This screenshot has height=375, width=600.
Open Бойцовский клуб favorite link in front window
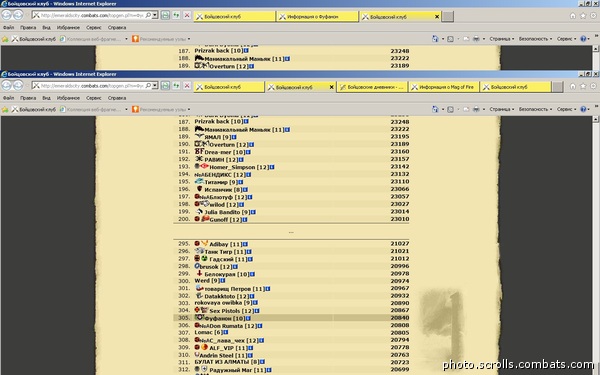coord(34,109)
